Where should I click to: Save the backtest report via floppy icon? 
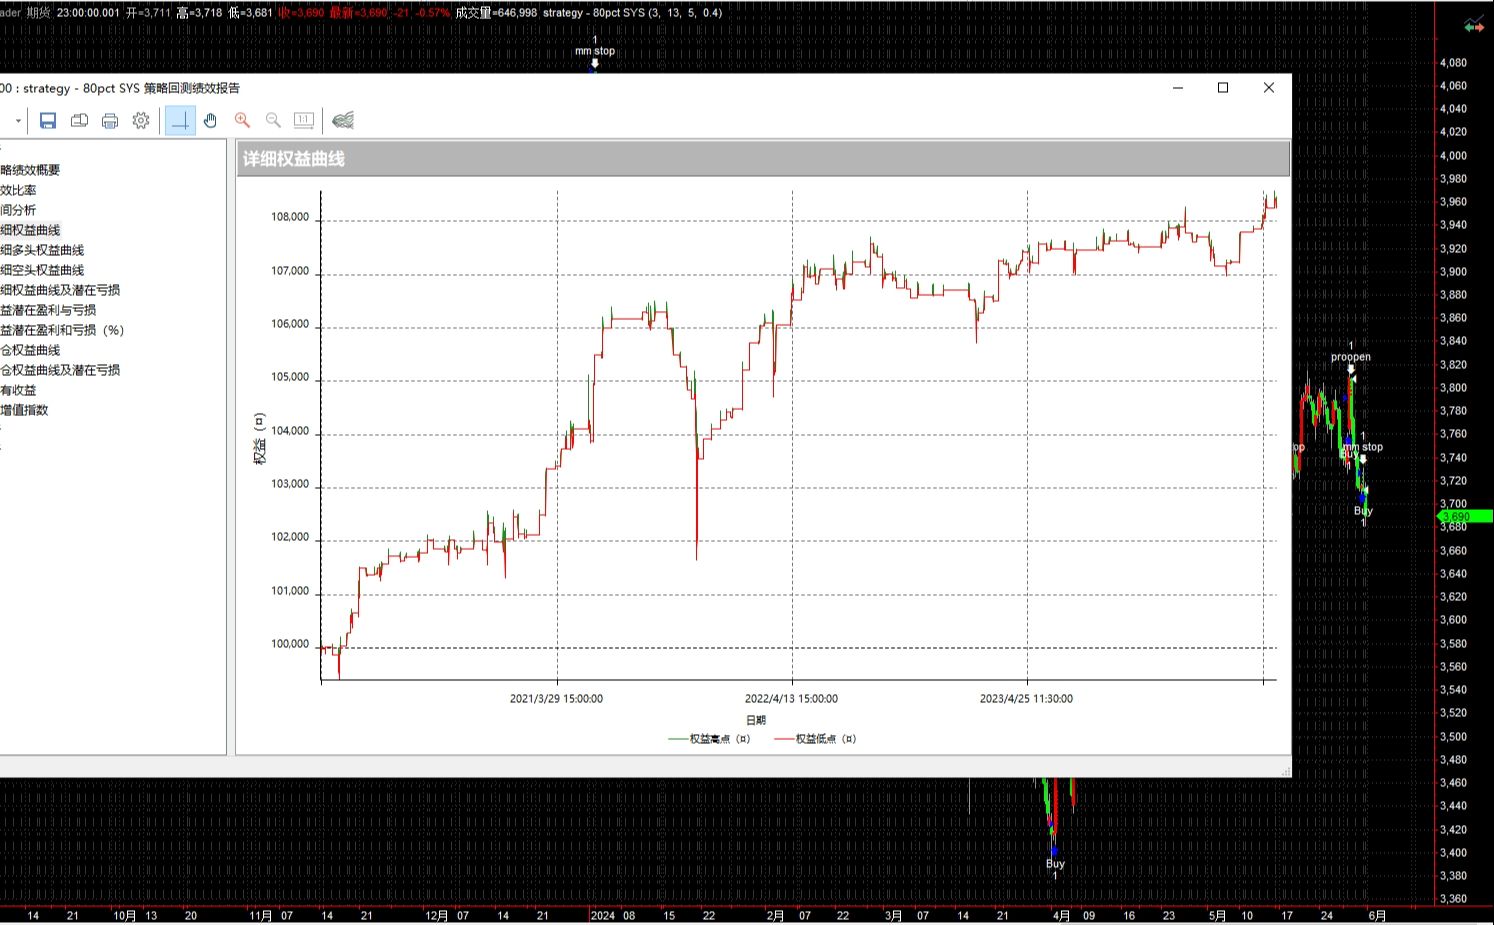click(47, 121)
